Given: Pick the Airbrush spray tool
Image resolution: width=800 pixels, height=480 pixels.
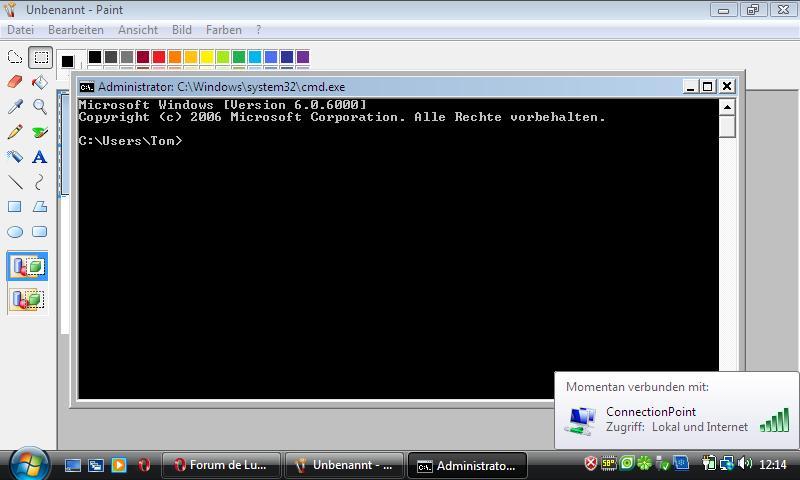Looking at the screenshot, I should coord(15,157).
